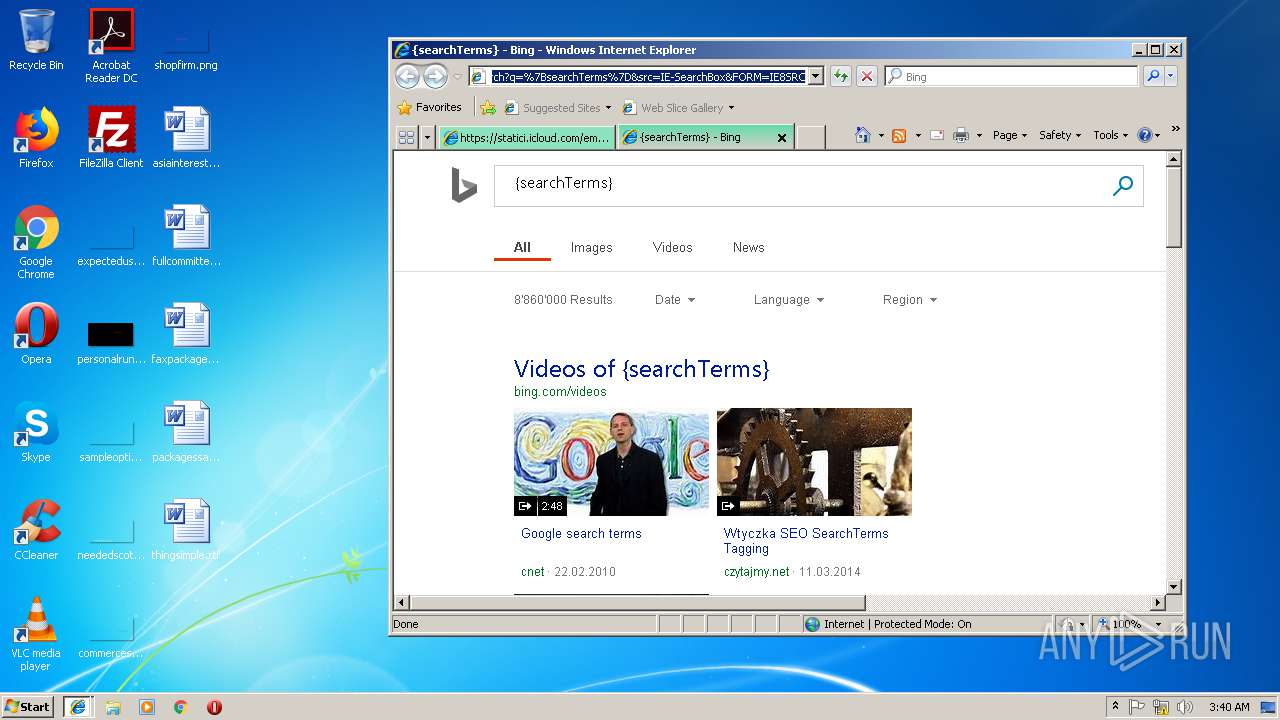Click the IE Forward navigation button
The height and width of the screenshot is (720, 1280).
pos(435,76)
